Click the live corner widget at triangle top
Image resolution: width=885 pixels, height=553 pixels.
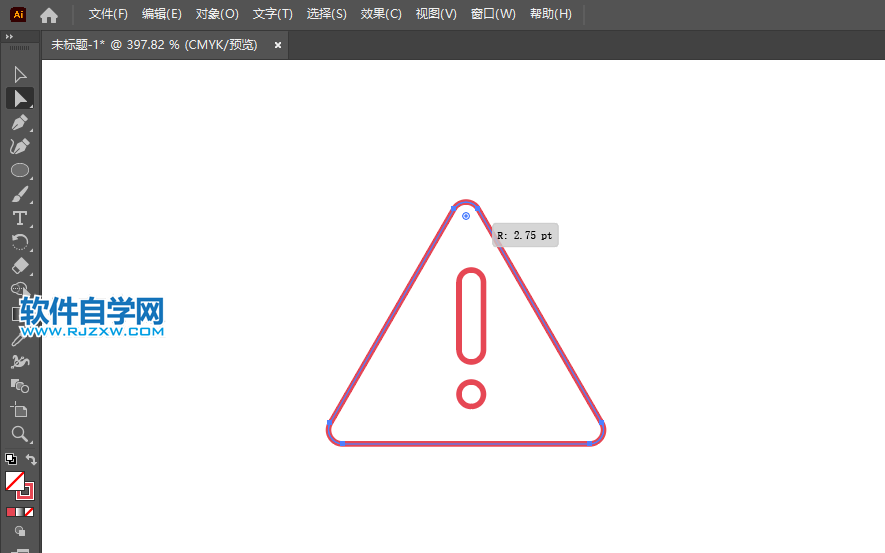[x=466, y=216]
